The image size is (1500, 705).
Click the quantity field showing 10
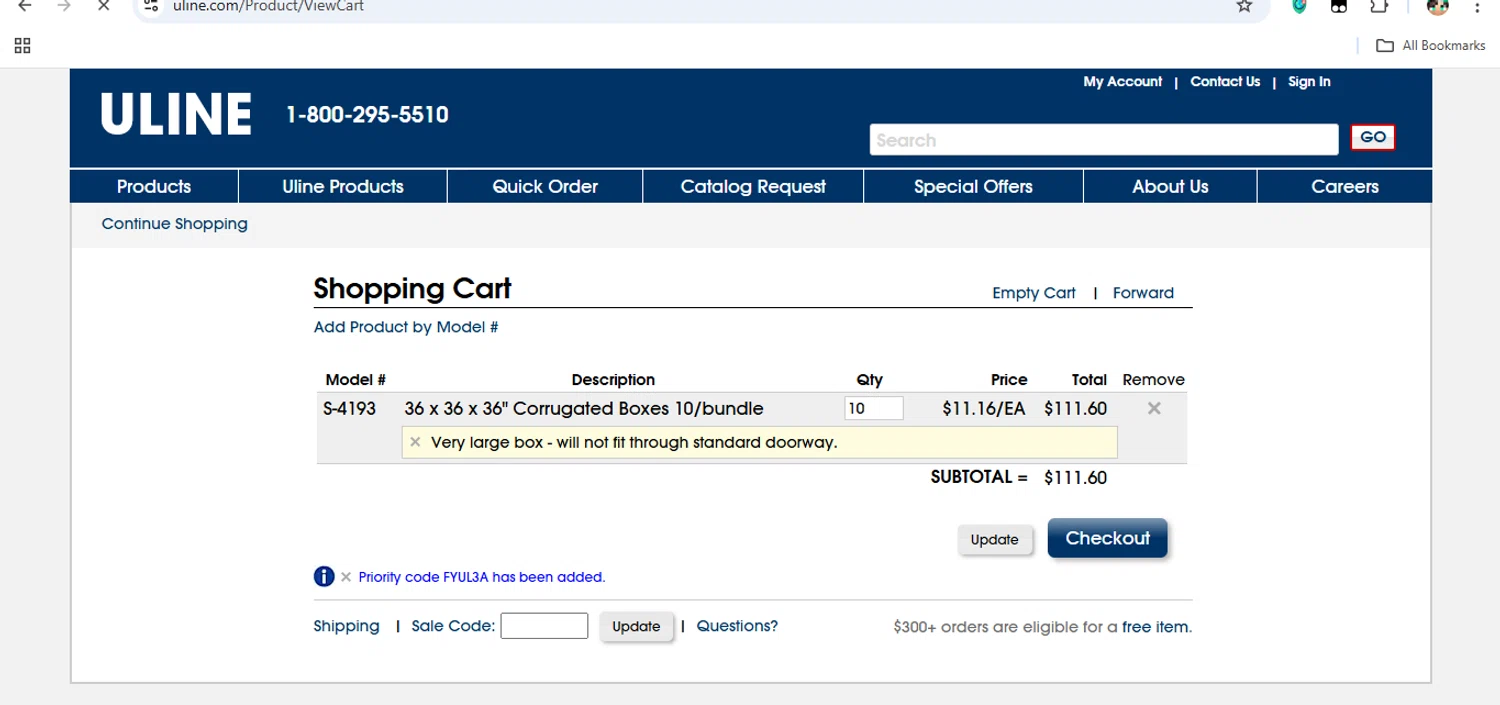point(873,408)
